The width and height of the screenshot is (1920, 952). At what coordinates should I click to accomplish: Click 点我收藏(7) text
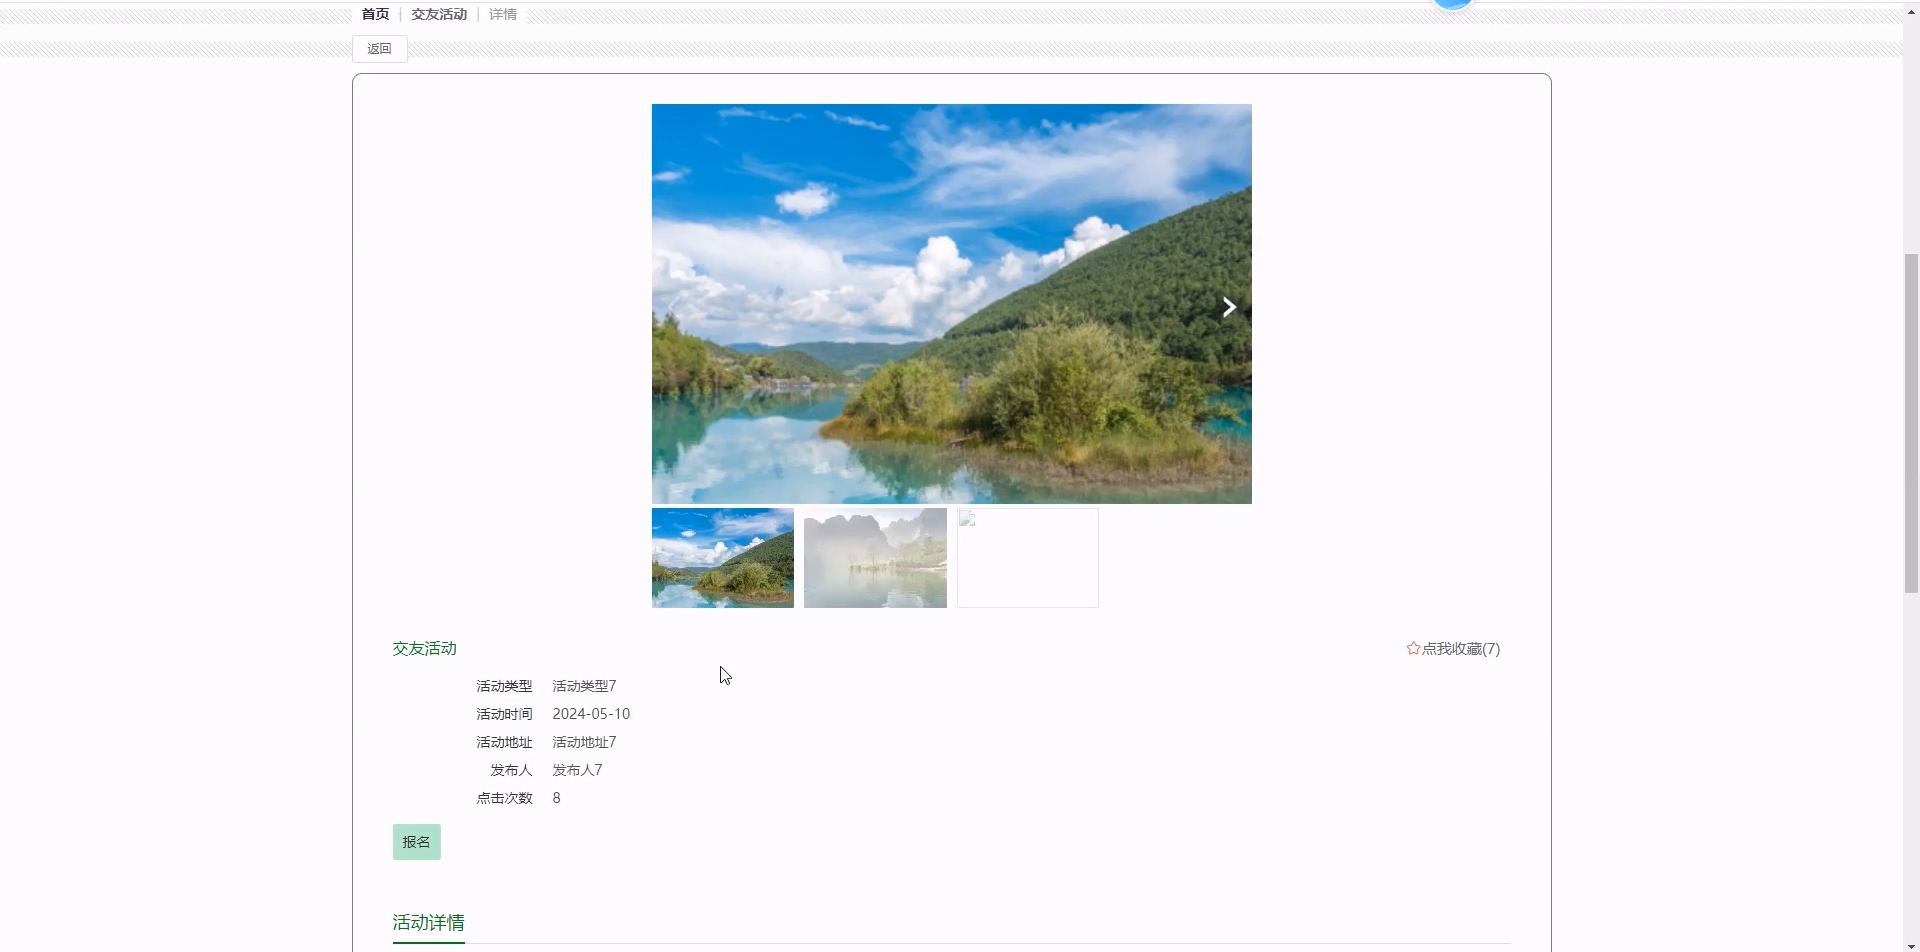(x=1461, y=649)
